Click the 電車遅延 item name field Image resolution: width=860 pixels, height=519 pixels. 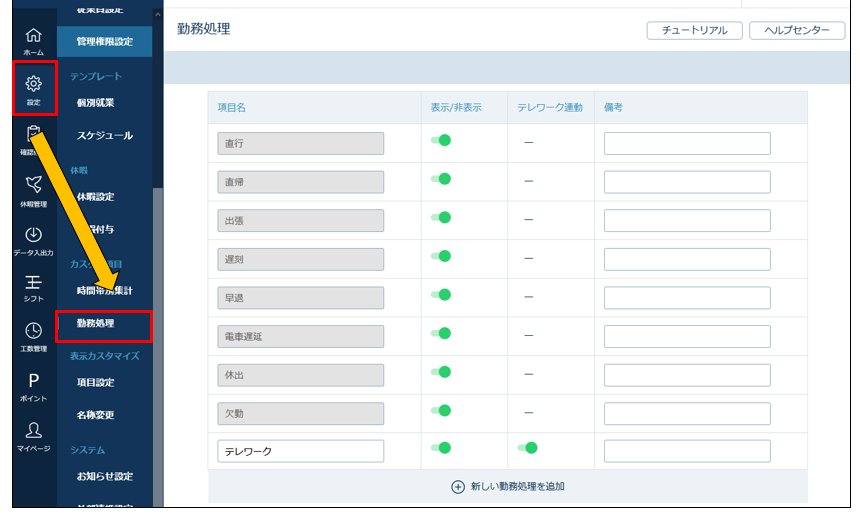pyautogui.click(x=301, y=336)
